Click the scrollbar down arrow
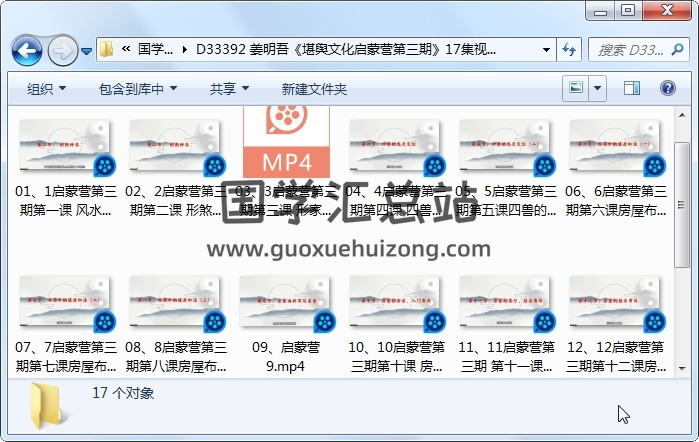Screen dimensions: 699x442 tap(682, 368)
